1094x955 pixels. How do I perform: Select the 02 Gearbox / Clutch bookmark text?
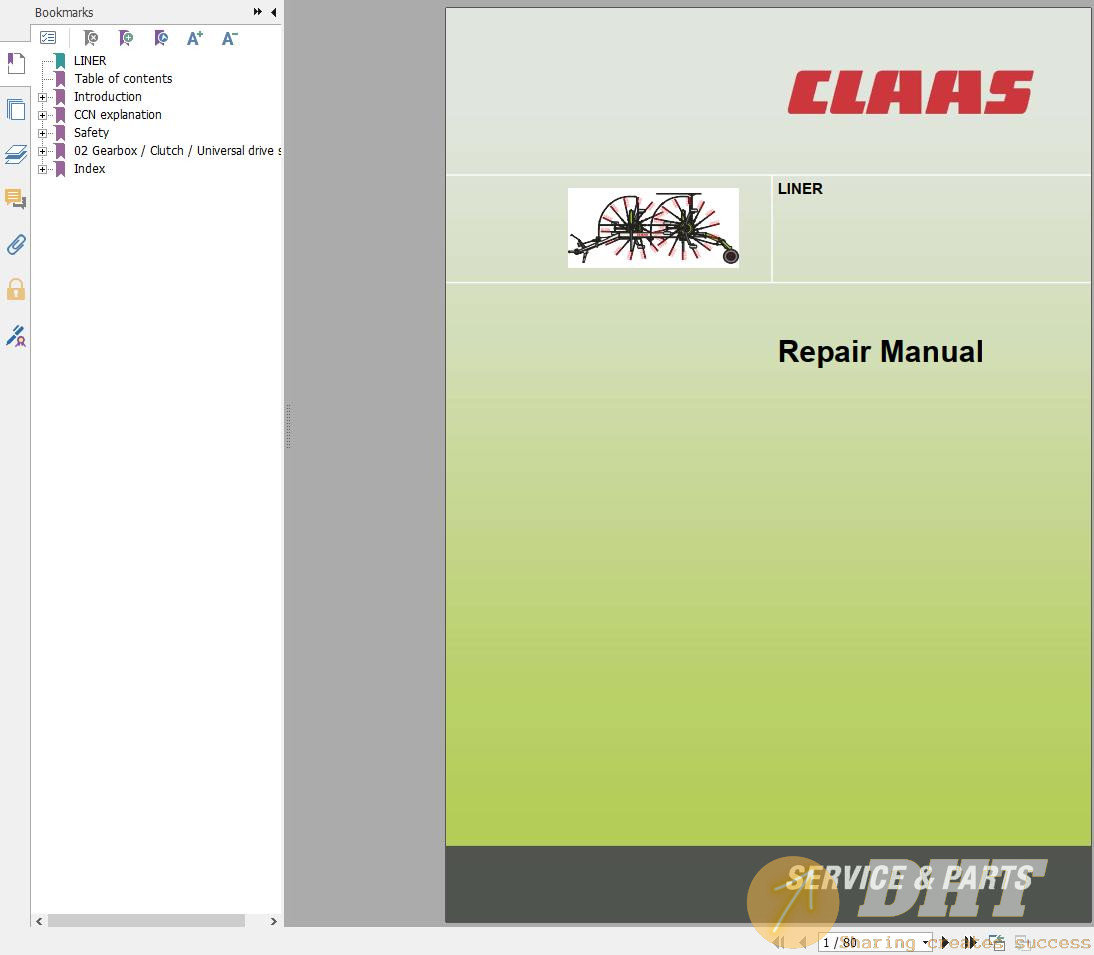(x=177, y=151)
